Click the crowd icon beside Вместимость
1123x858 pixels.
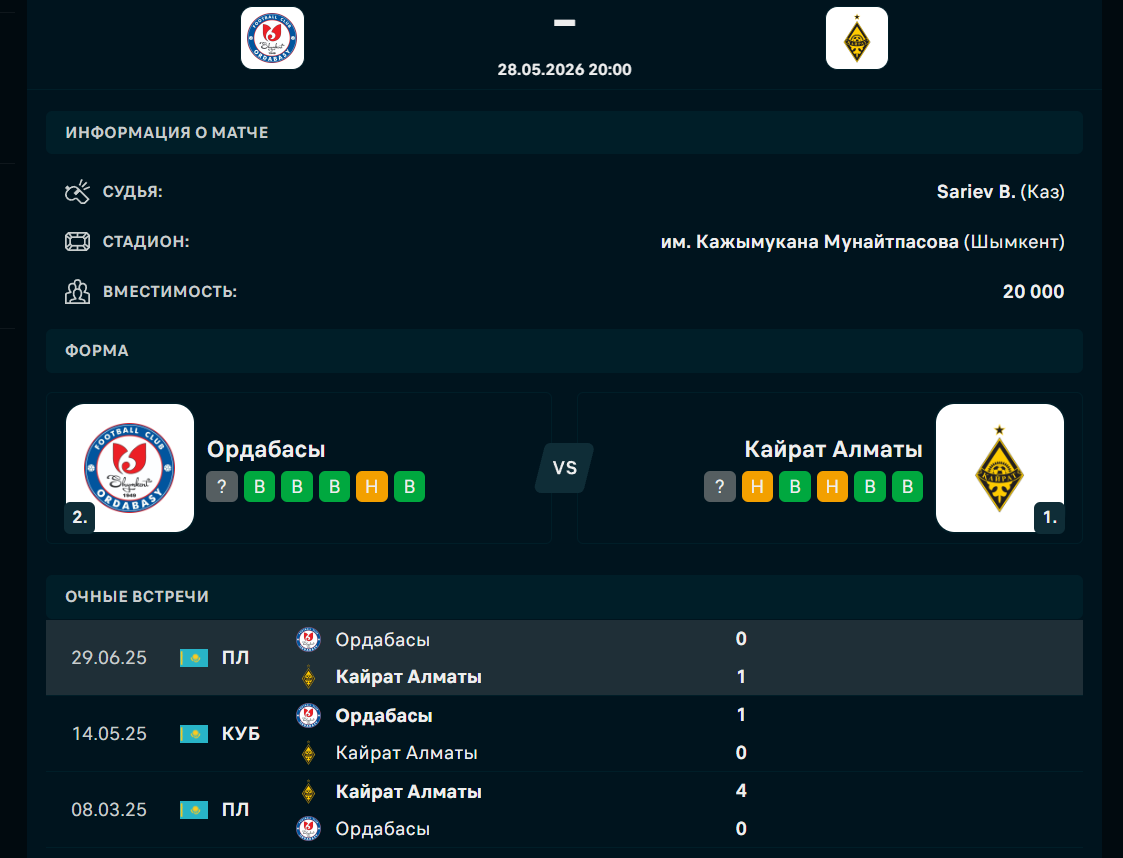[77, 291]
